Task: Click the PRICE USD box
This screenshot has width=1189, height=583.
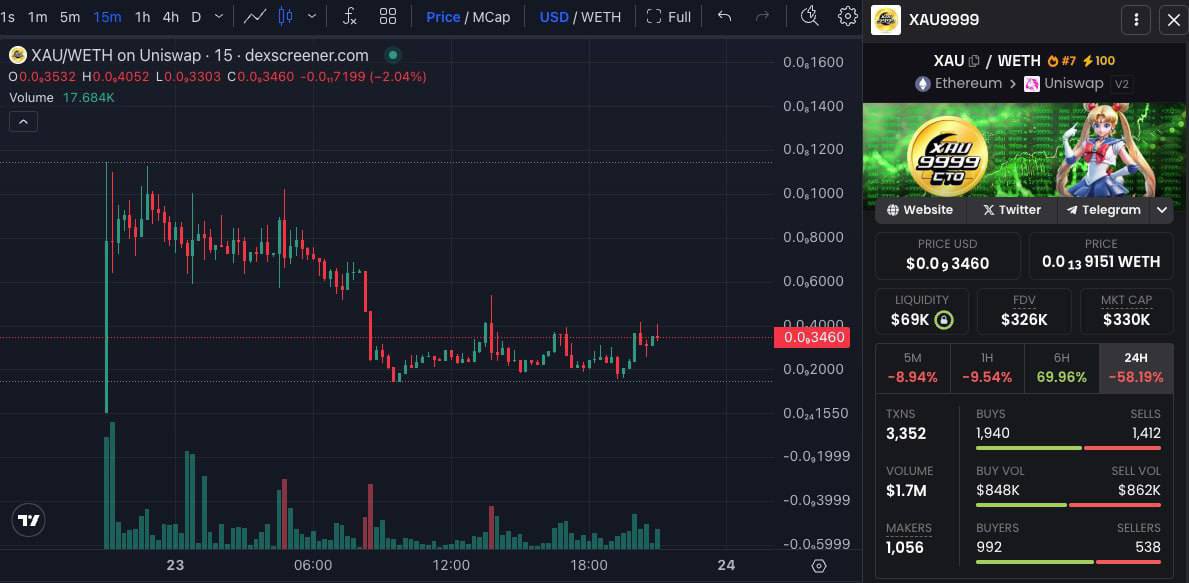Action: point(947,255)
